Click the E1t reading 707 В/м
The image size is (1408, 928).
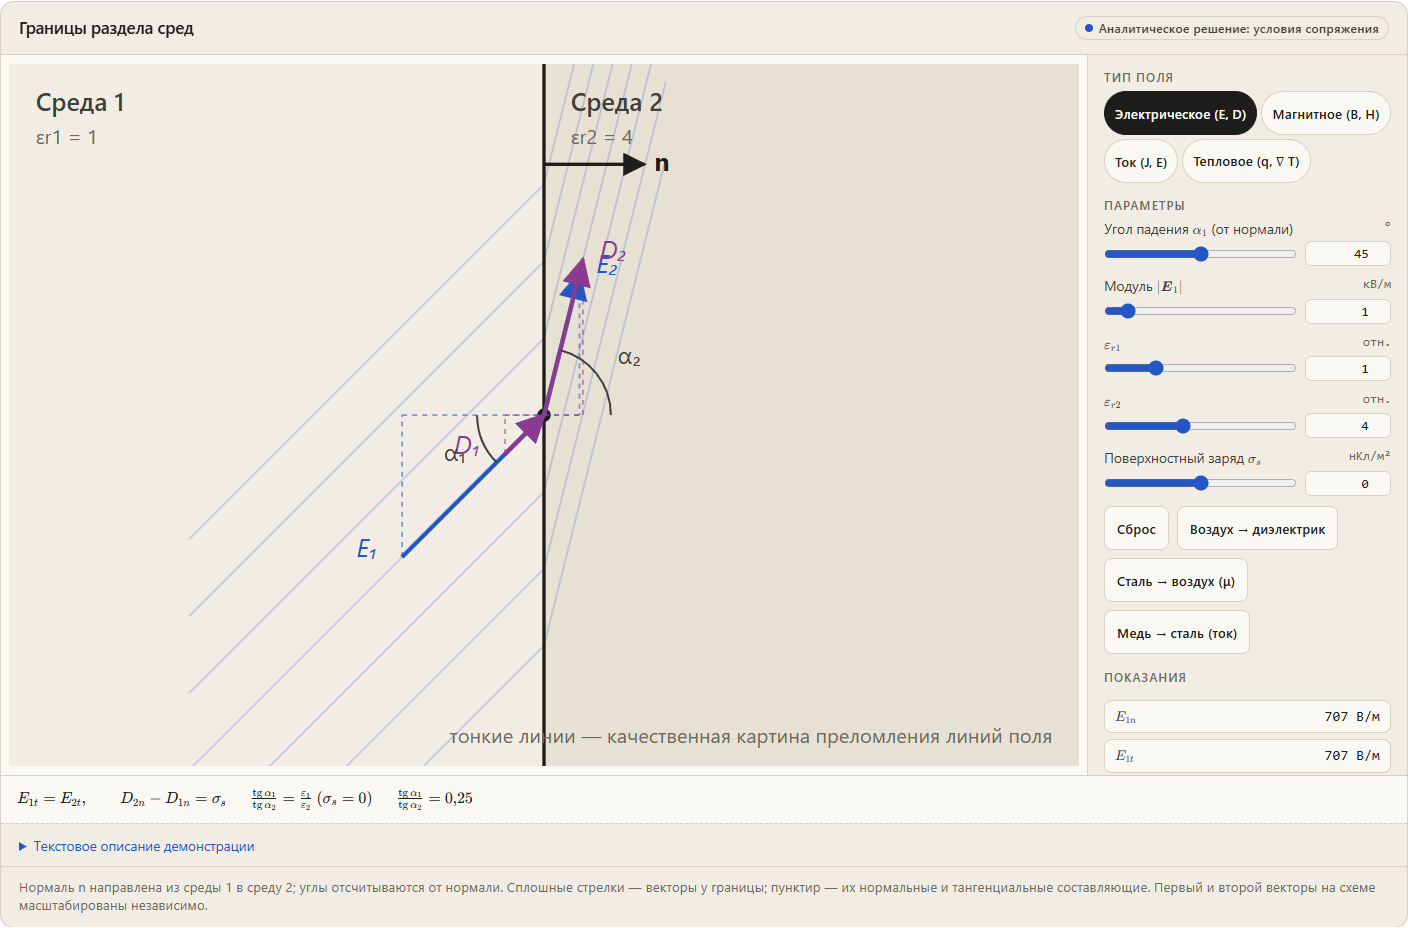pos(1247,756)
